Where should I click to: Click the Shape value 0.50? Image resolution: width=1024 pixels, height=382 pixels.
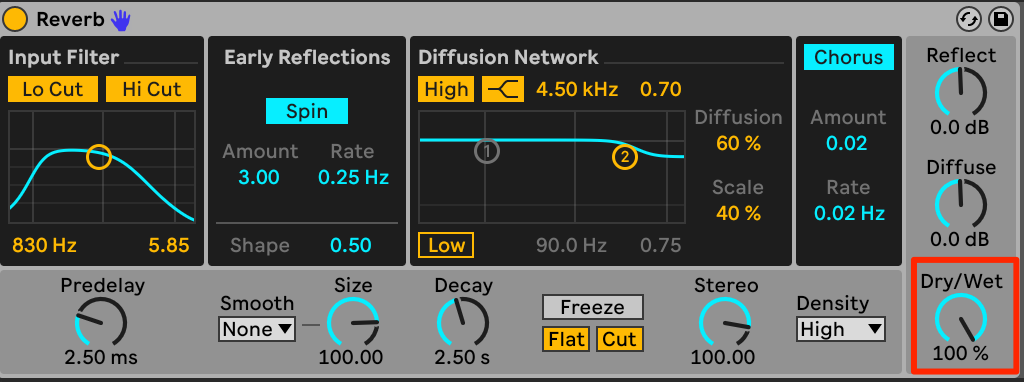tap(351, 246)
